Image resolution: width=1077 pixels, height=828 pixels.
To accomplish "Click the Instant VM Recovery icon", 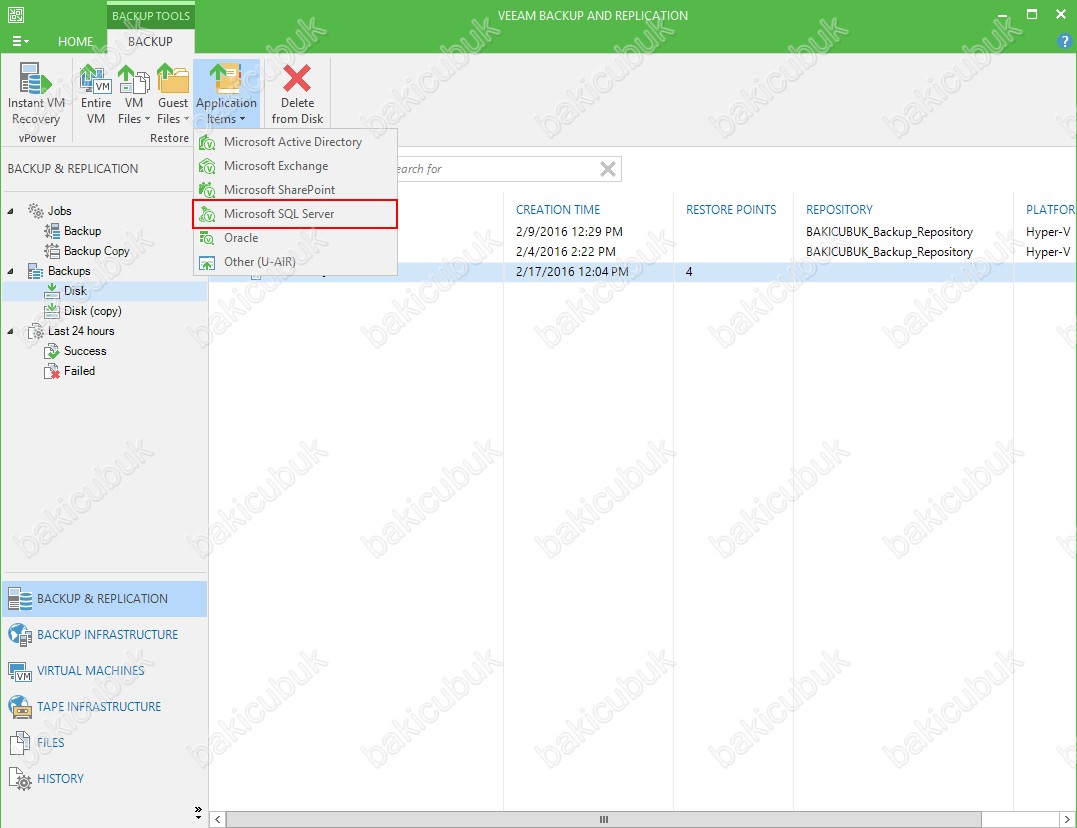I will (x=35, y=78).
